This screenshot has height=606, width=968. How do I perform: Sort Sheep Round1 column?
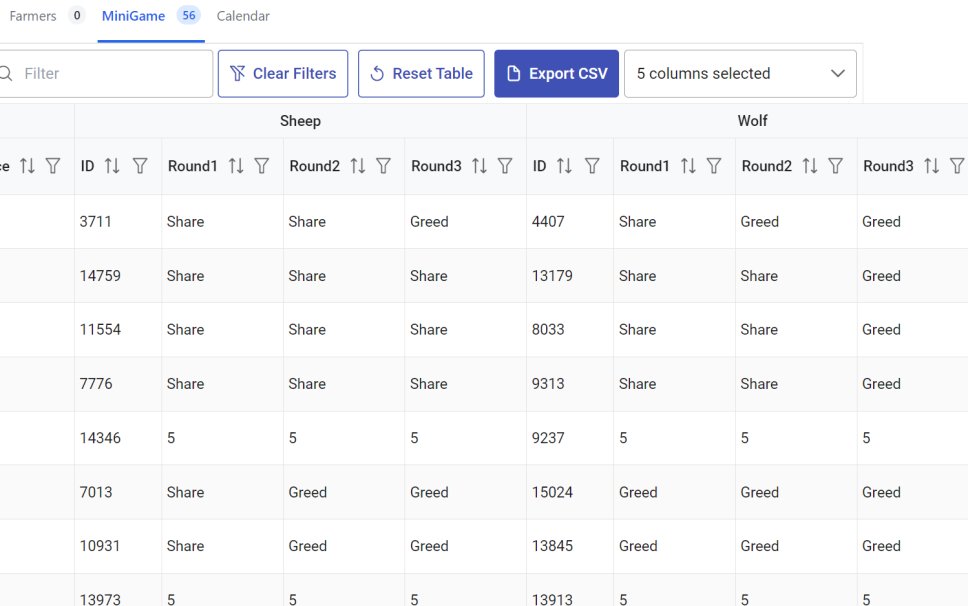[x=236, y=166]
